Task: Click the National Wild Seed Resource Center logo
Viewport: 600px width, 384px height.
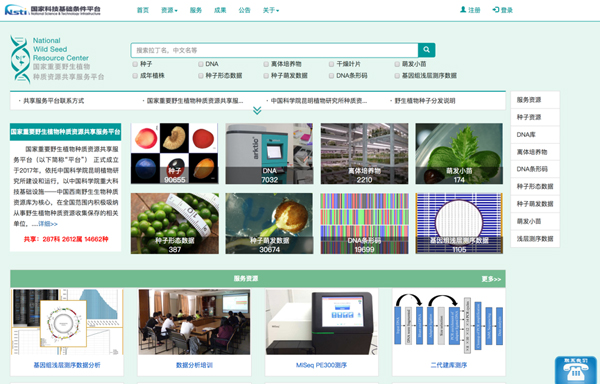Action: pyautogui.click(x=57, y=59)
